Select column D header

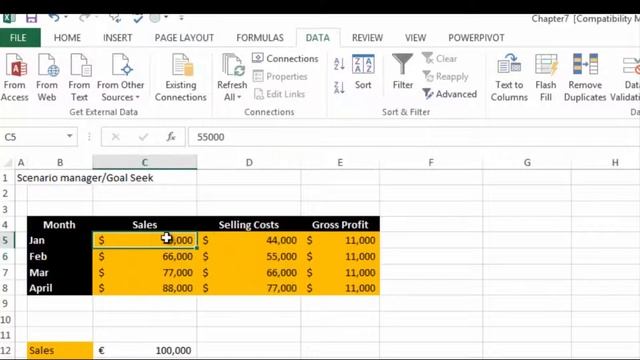(x=249, y=162)
